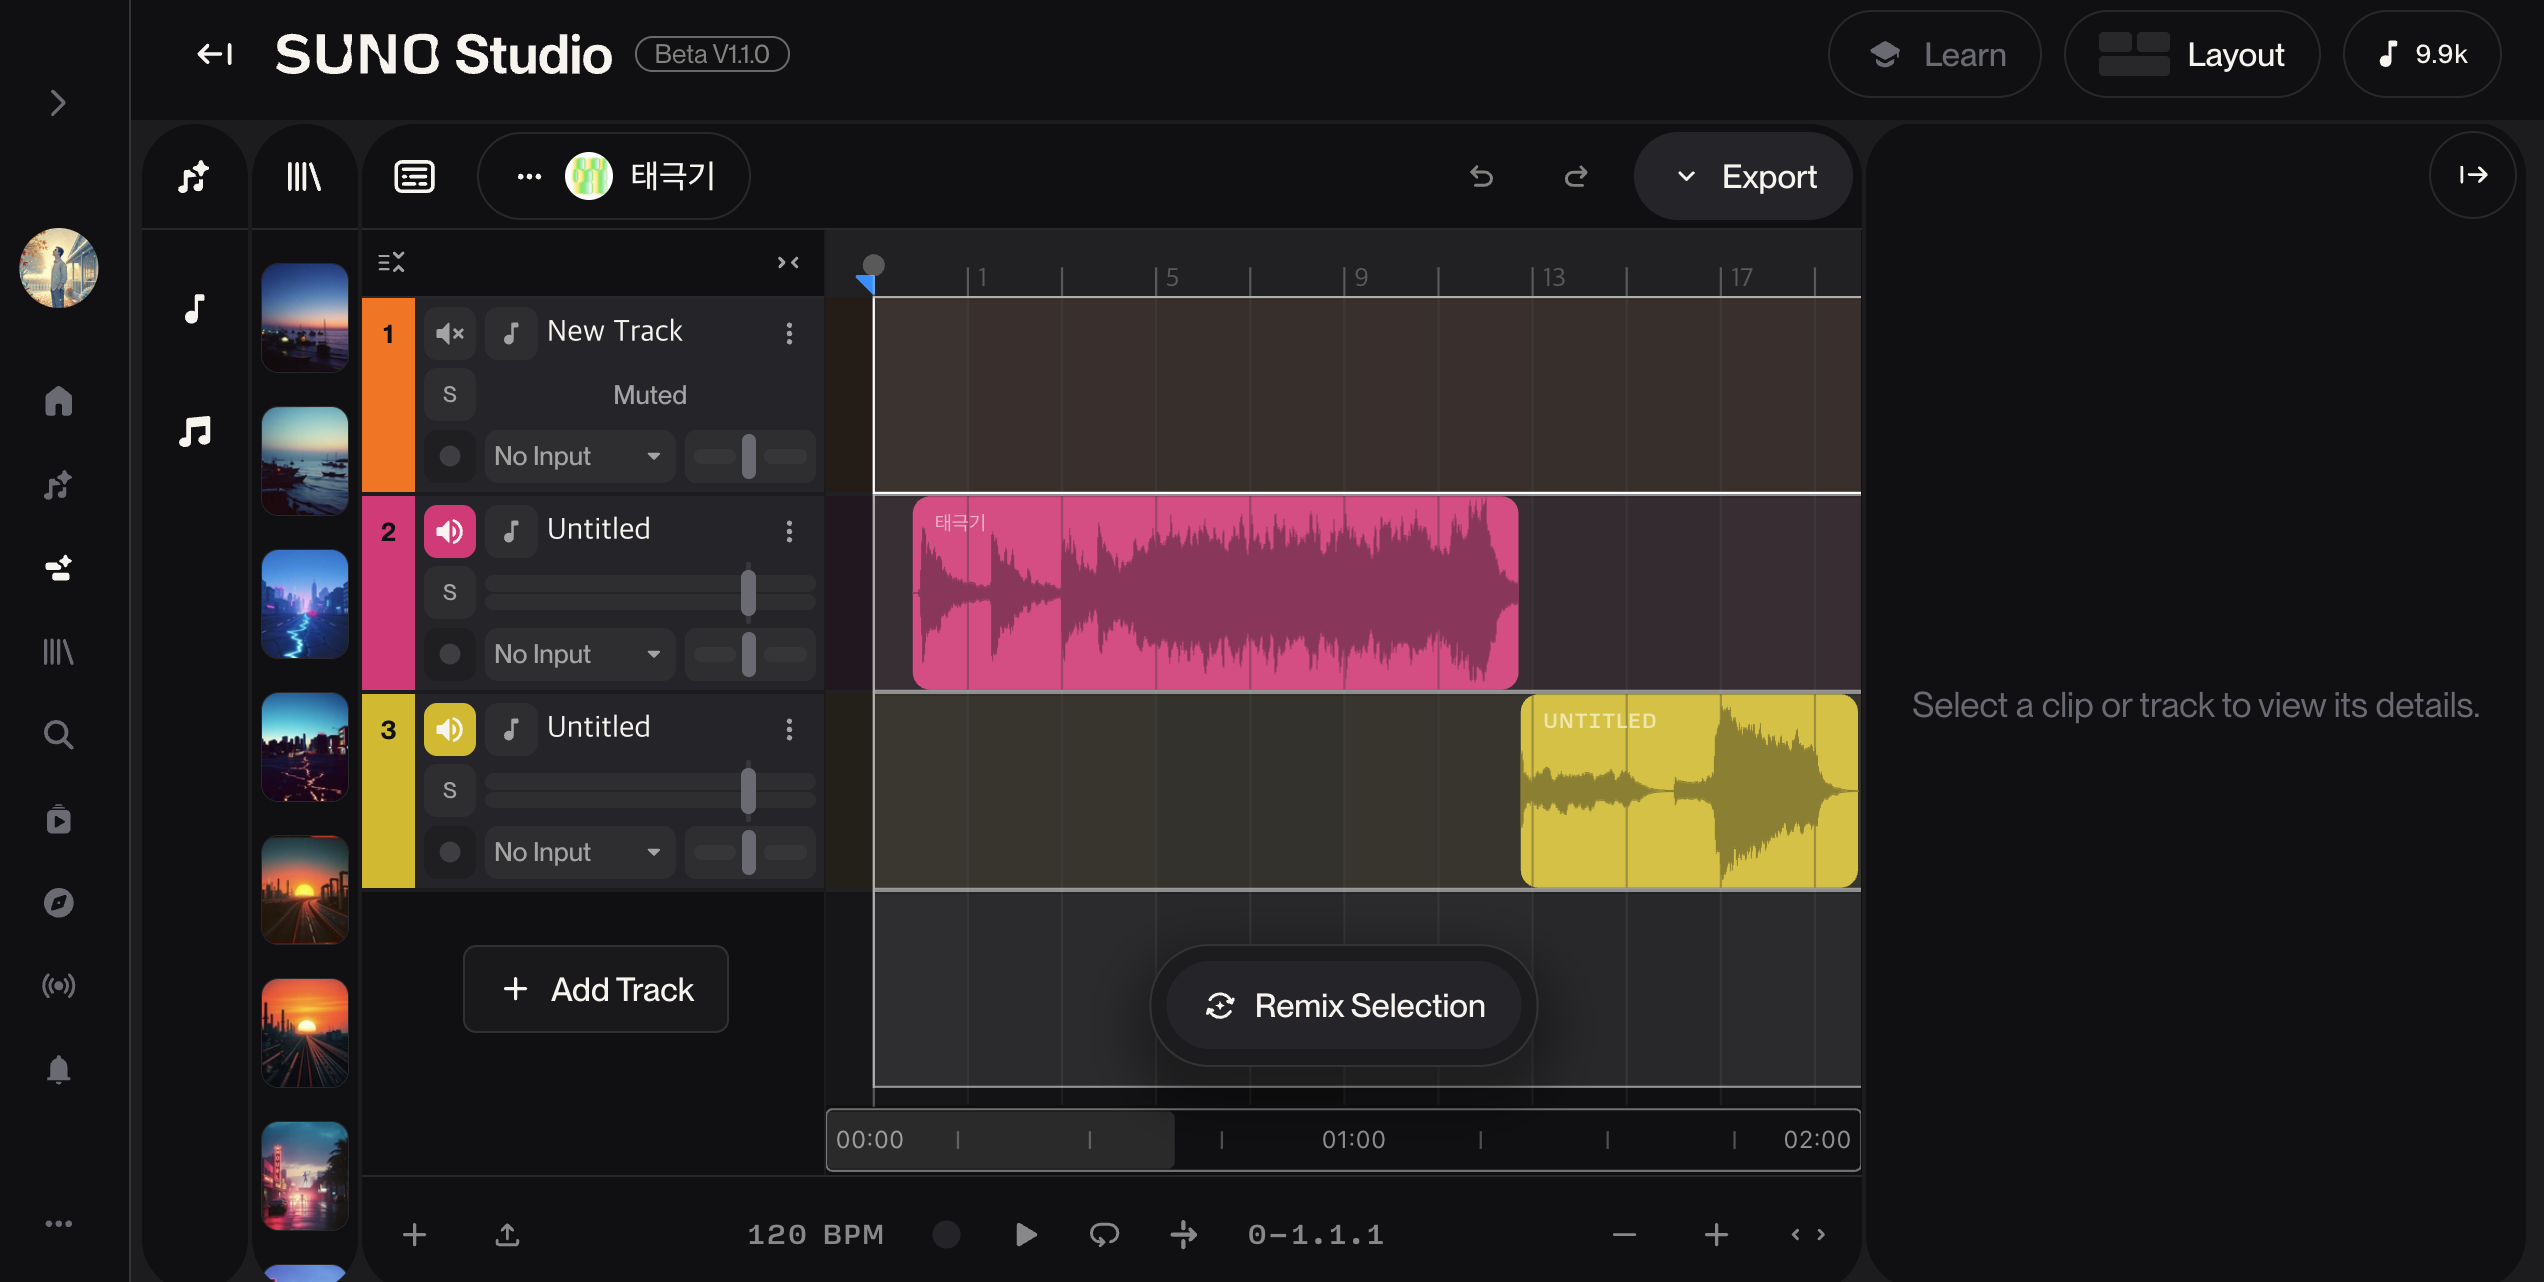Screen dimensions: 2544x1282
Task: Click the upload audio icon
Action: tap(507, 1235)
